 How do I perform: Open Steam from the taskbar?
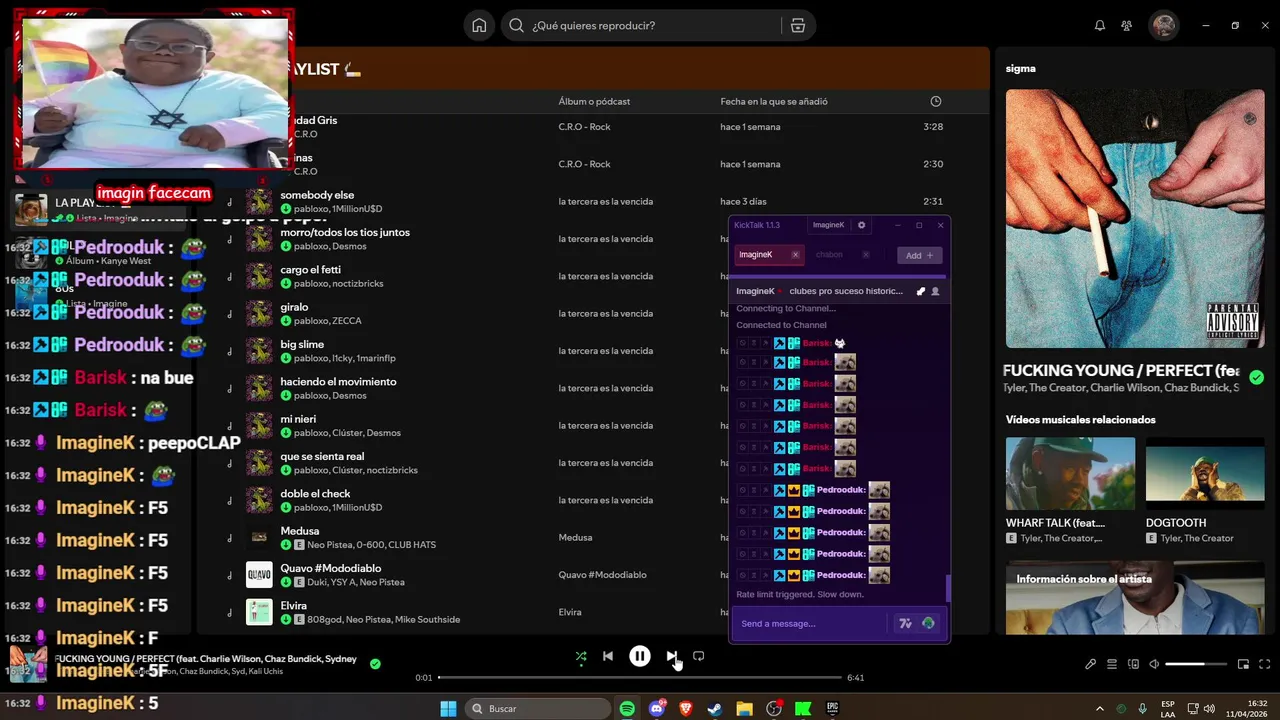715,708
